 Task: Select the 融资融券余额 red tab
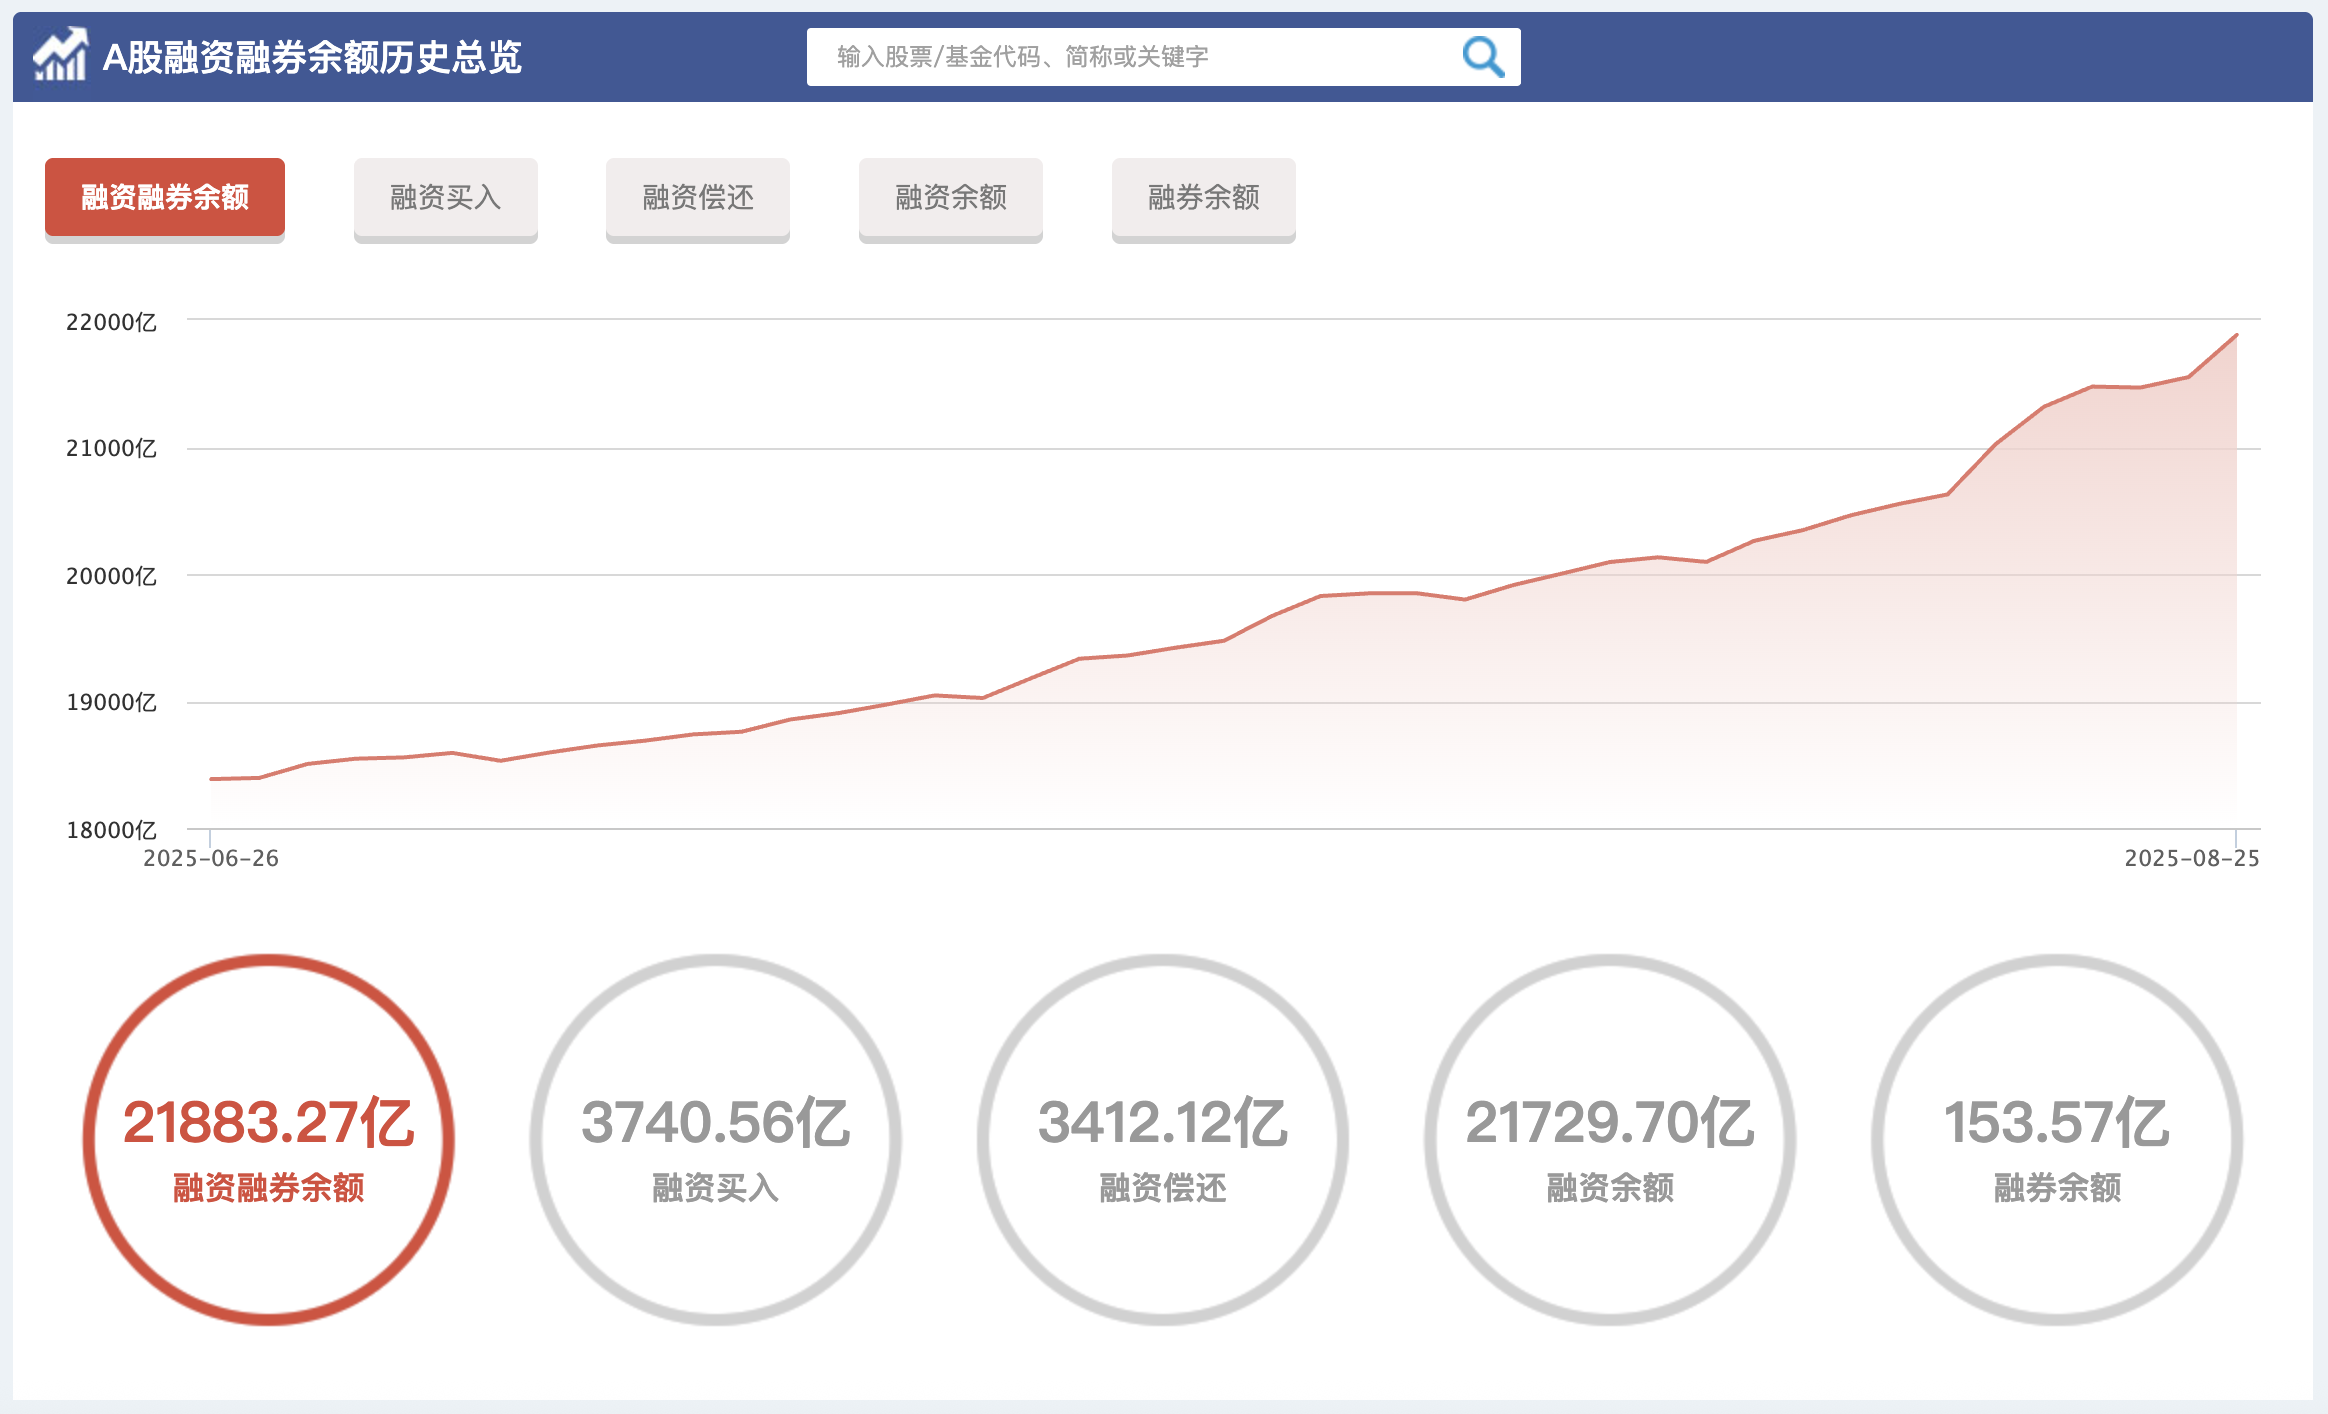pyautogui.click(x=165, y=197)
